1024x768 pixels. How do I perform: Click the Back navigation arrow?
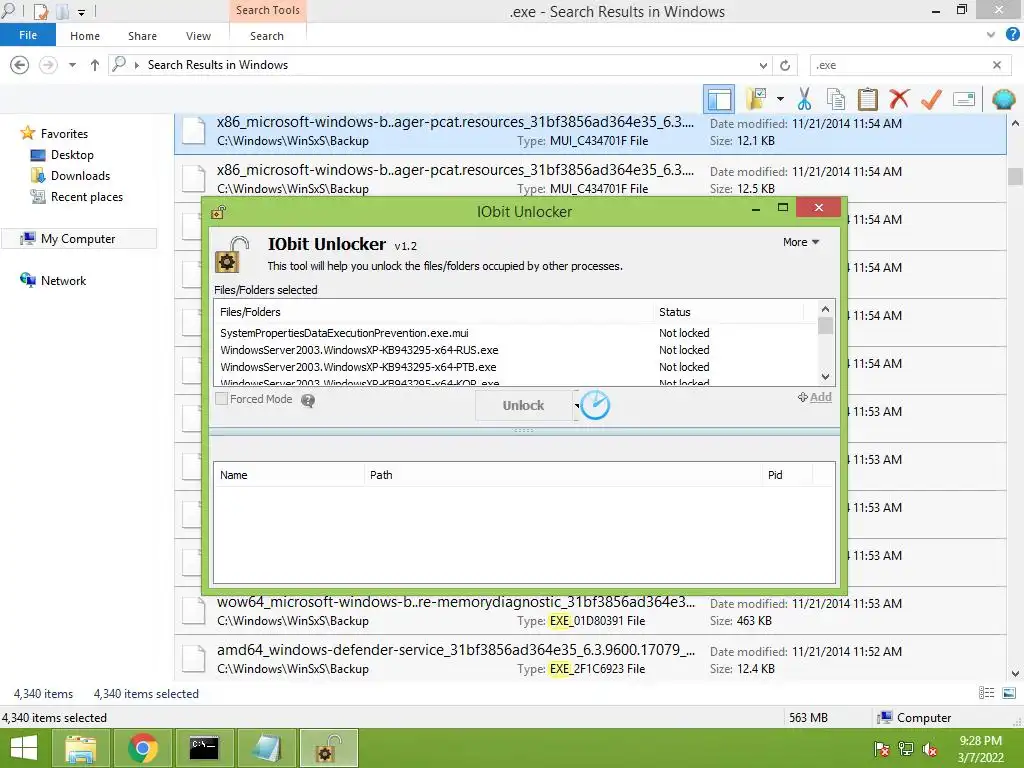coord(20,65)
